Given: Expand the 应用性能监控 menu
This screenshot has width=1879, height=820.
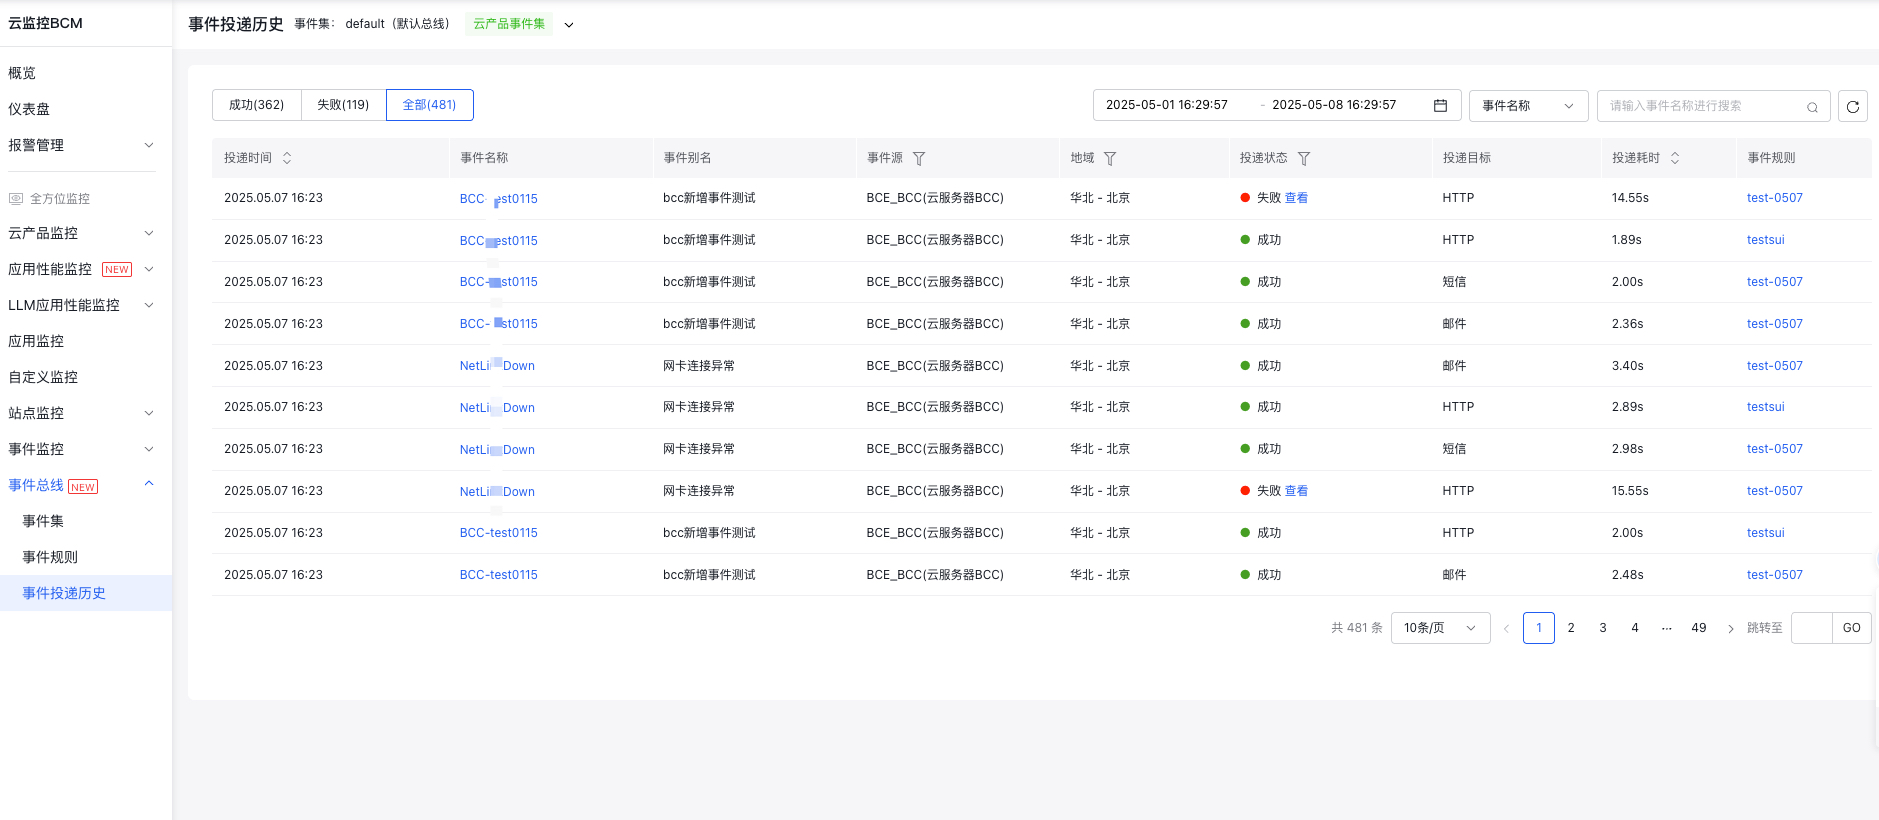Looking at the screenshot, I should click(x=149, y=269).
